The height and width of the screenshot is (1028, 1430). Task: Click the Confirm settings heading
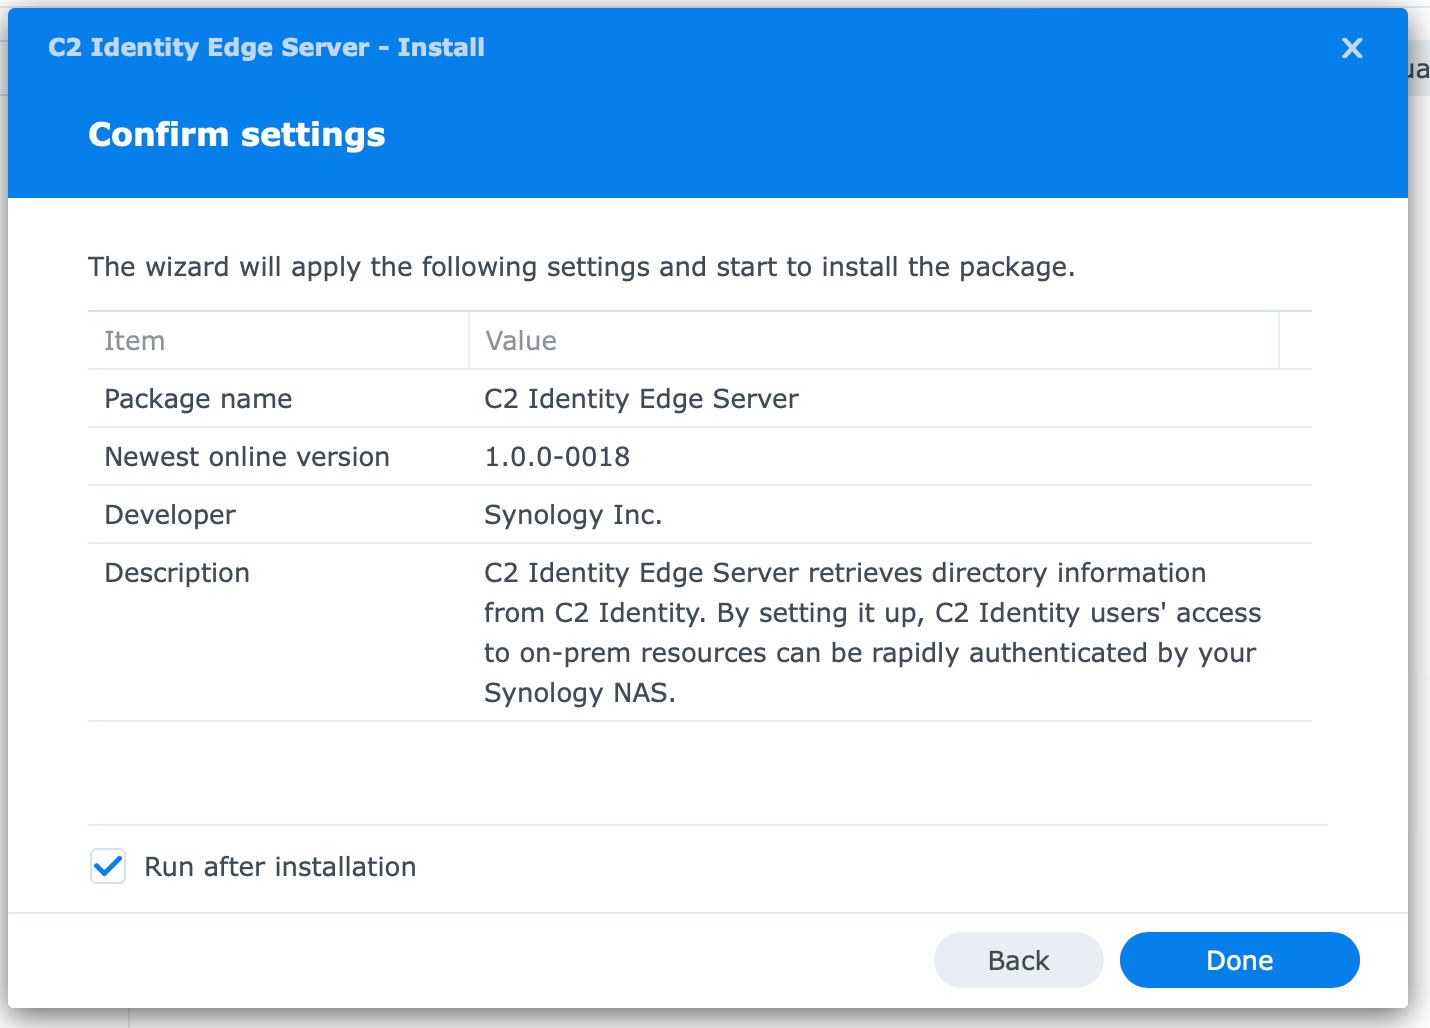tap(237, 135)
